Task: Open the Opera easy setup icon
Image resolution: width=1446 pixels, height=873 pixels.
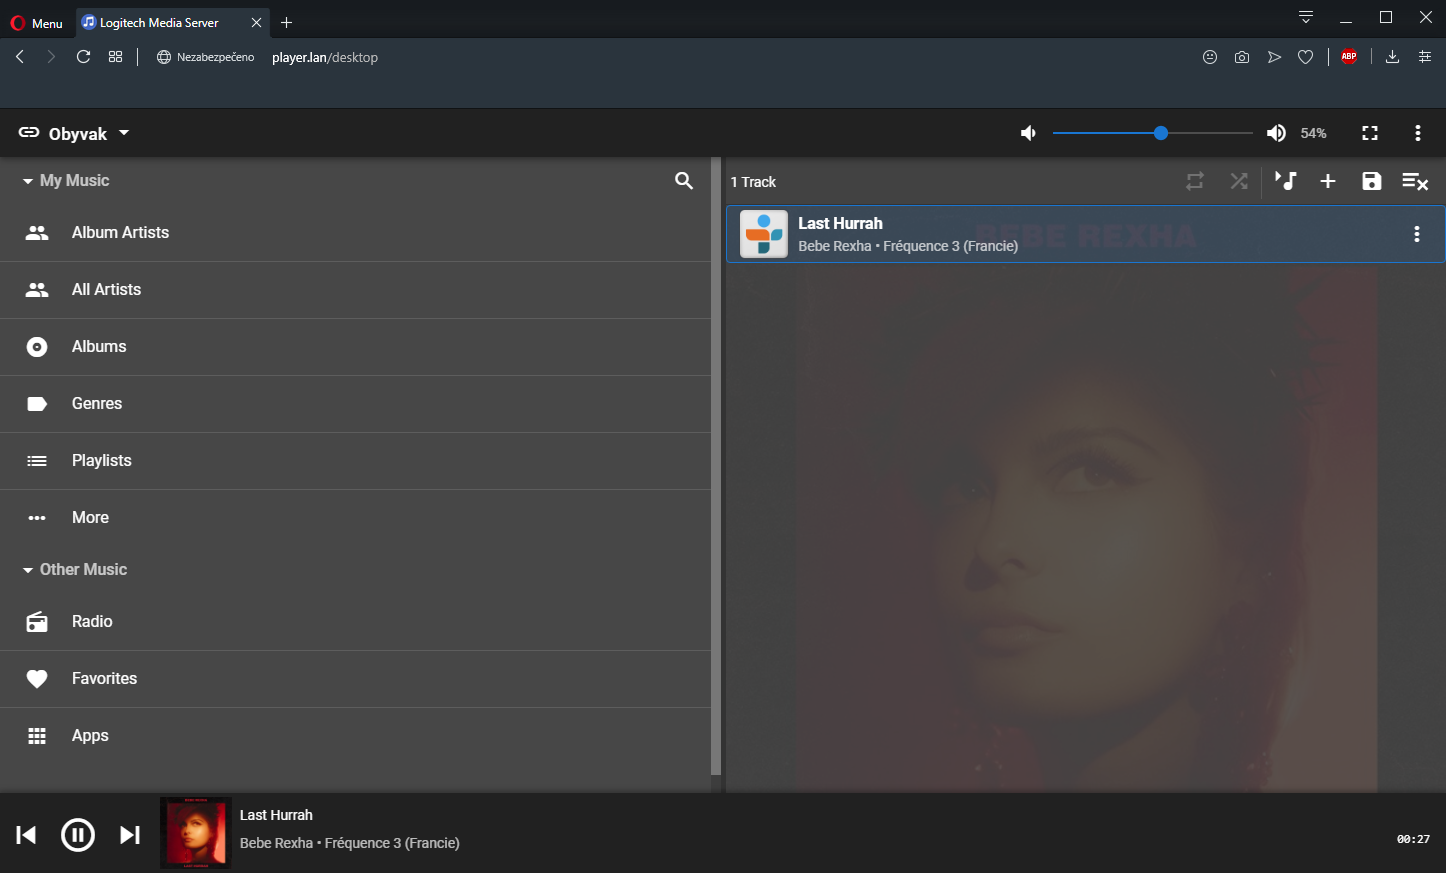Action: (1425, 57)
